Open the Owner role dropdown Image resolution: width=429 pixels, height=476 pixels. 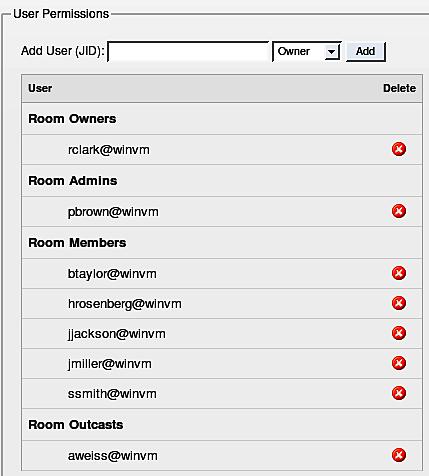coord(307,51)
